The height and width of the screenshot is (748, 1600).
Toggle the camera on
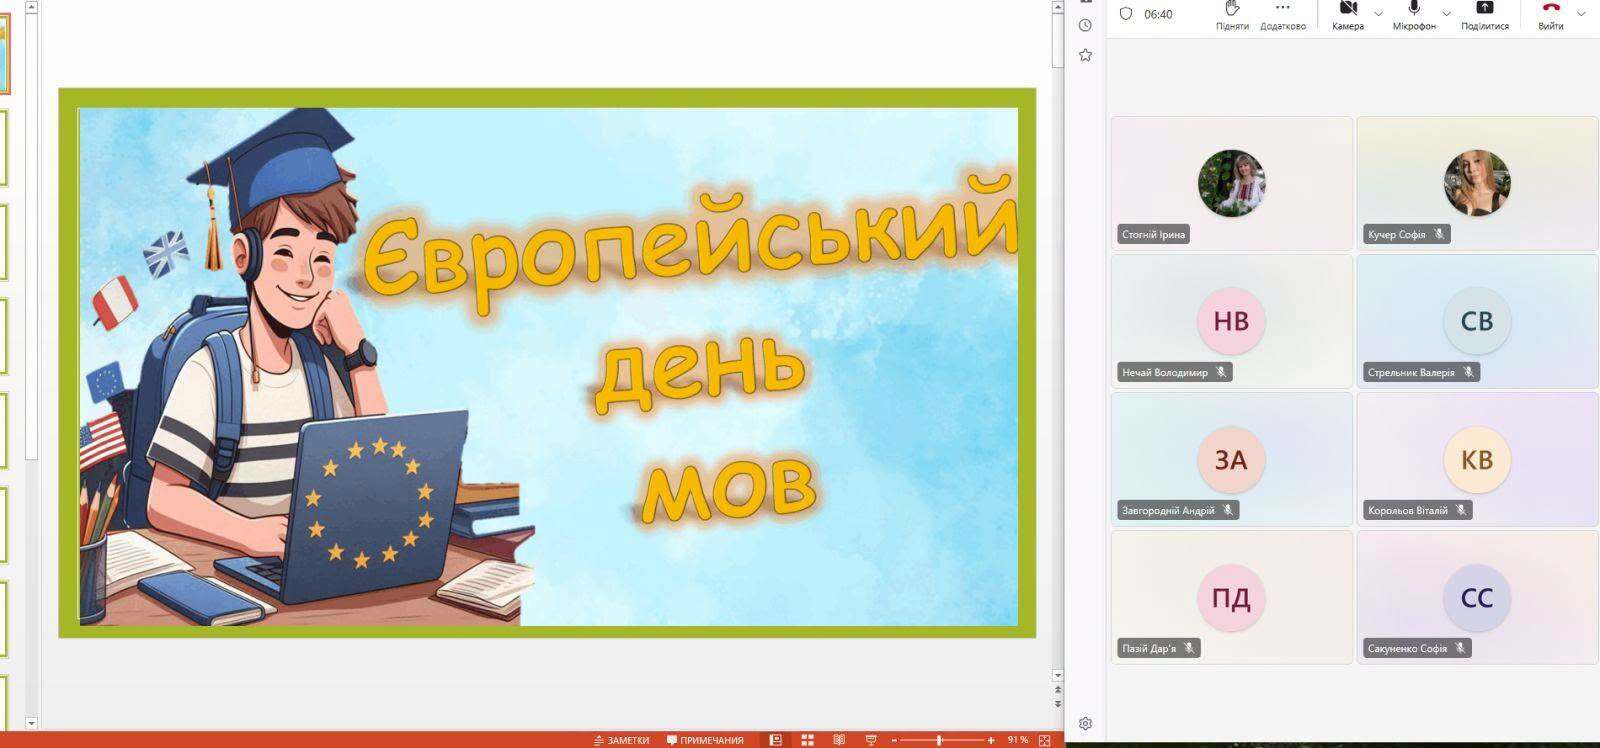[1348, 15]
